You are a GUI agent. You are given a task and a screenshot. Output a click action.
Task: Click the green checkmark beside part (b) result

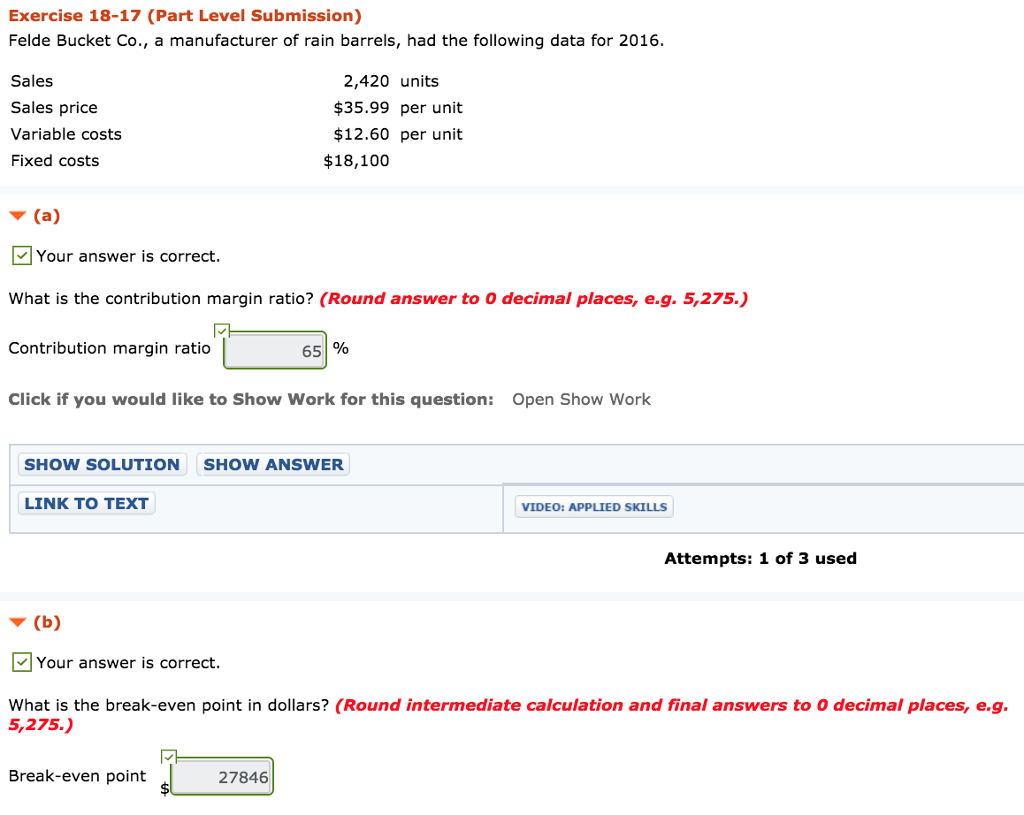click(x=21, y=663)
